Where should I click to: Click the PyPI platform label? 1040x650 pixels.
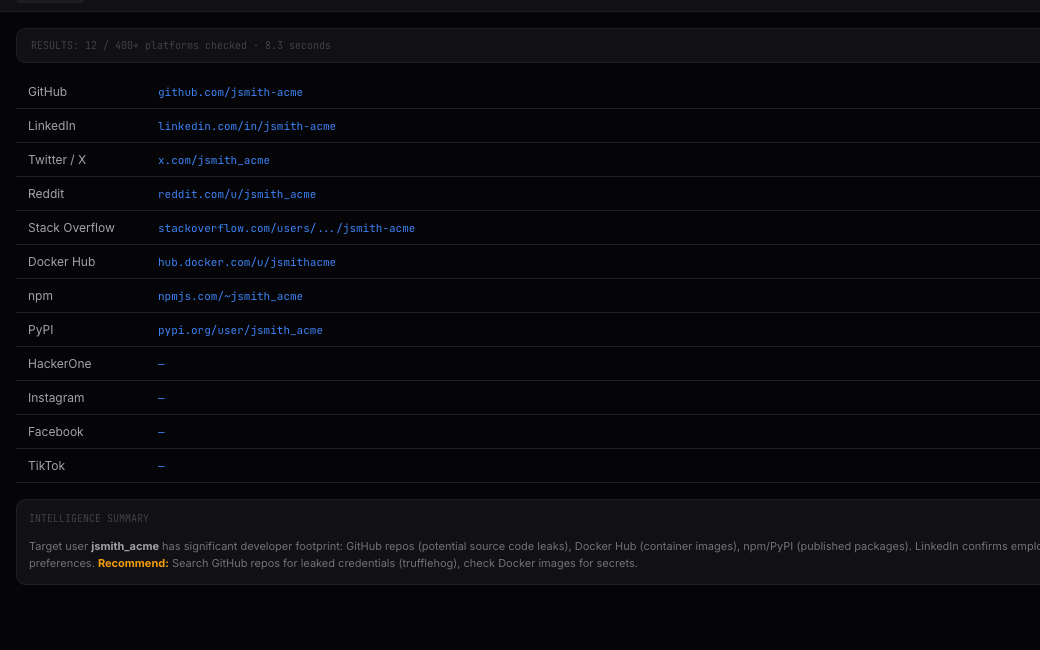click(40, 330)
